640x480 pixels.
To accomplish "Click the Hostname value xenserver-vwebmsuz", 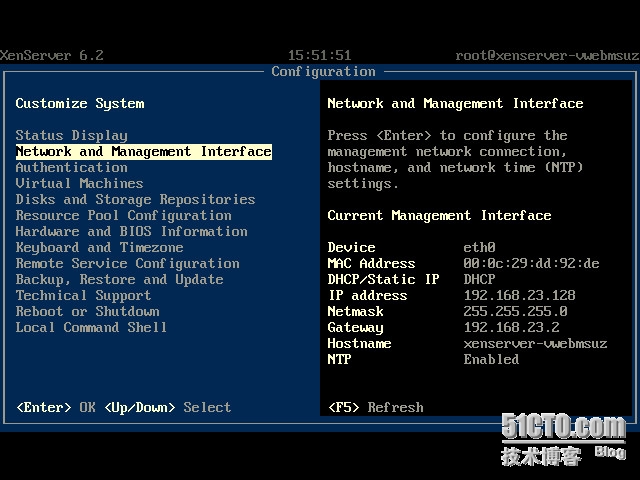I will [x=536, y=343].
